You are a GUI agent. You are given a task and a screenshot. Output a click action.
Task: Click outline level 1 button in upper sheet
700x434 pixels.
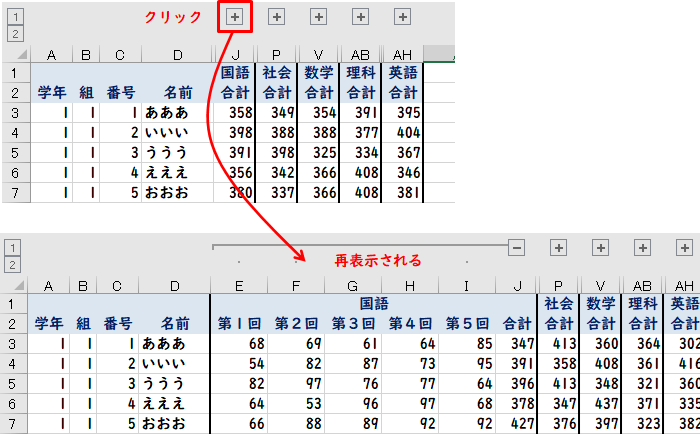(x=14, y=17)
